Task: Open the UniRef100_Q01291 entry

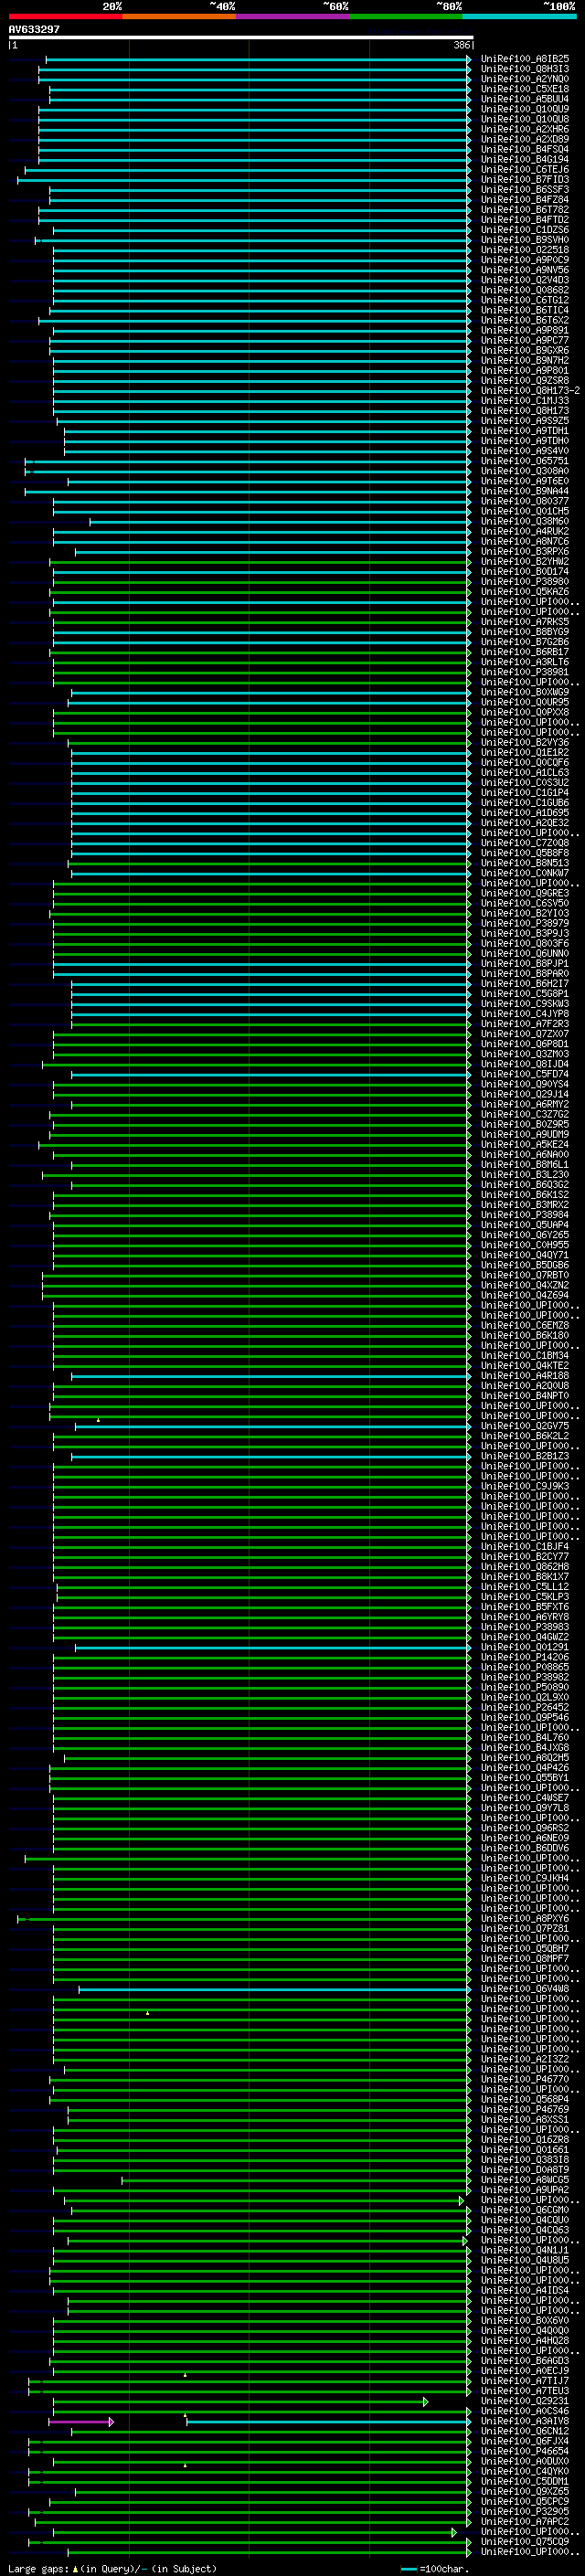Action: [525, 1647]
